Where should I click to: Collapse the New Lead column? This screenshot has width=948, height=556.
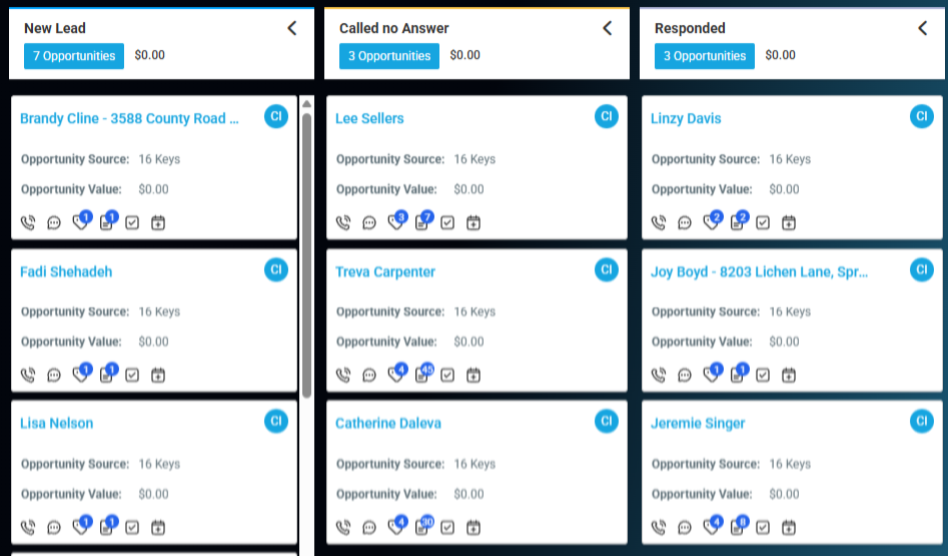tap(292, 28)
